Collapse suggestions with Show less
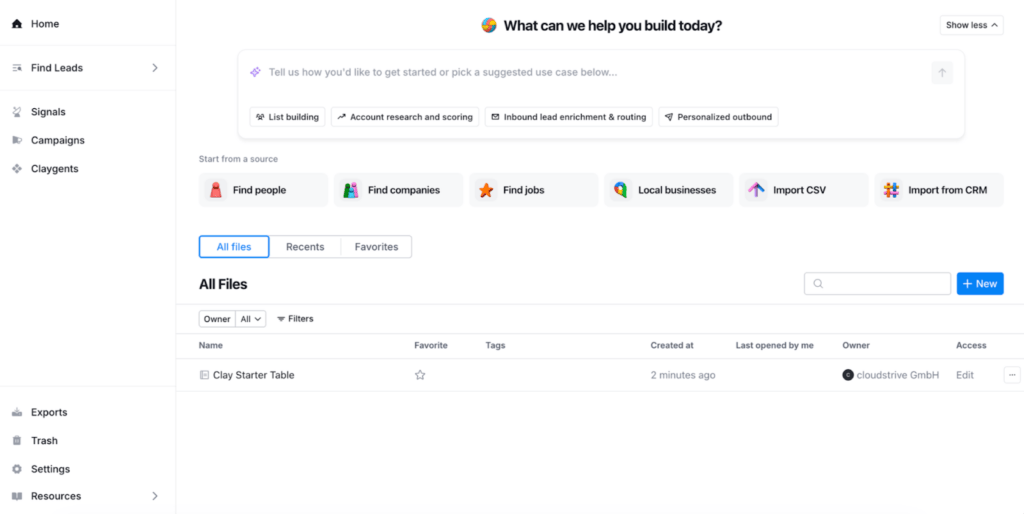The image size is (1024, 514). pyautogui.click(x=971, y=25)
